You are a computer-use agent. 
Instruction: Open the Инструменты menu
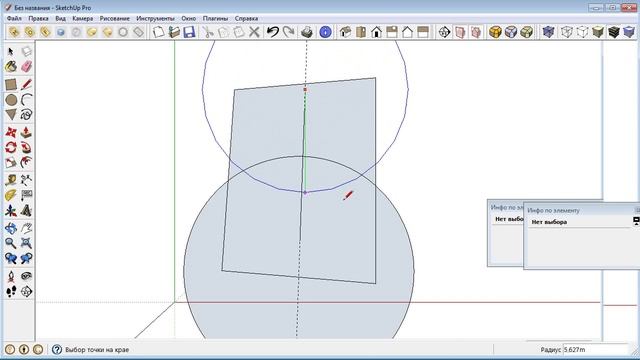tap(155, 18)
